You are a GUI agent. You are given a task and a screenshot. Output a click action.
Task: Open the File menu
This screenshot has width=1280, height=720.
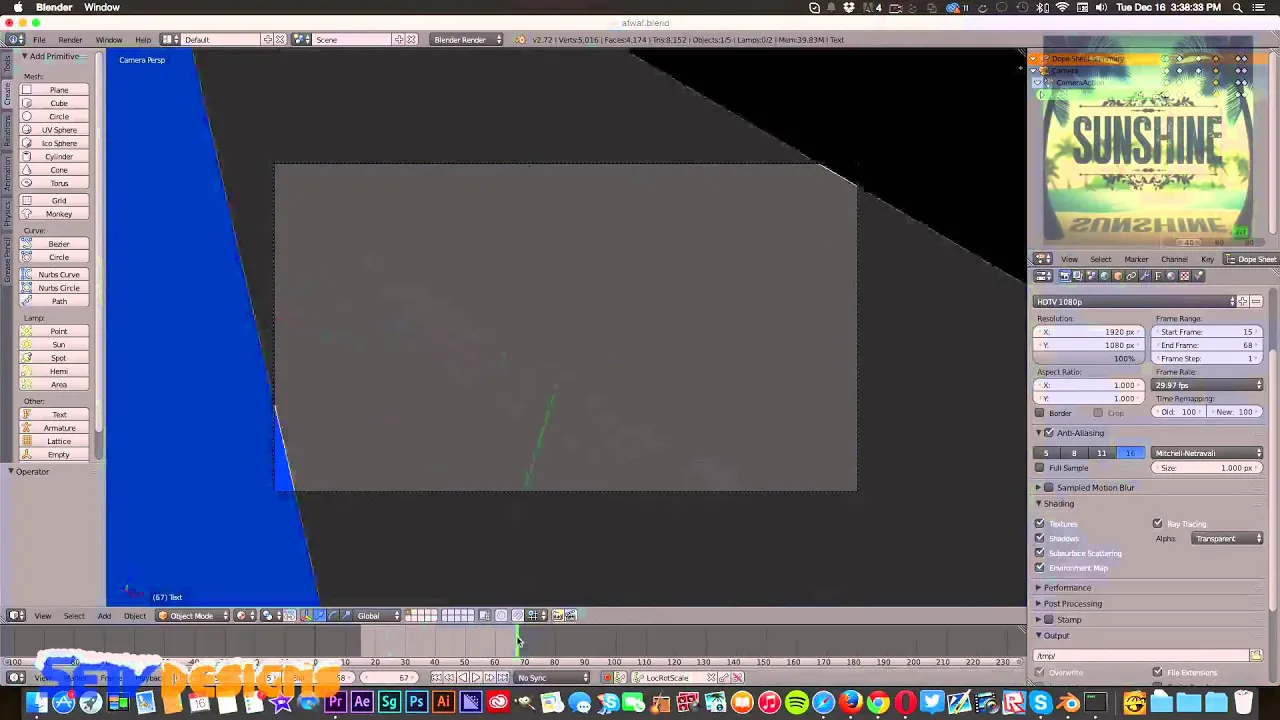(39, 40)
